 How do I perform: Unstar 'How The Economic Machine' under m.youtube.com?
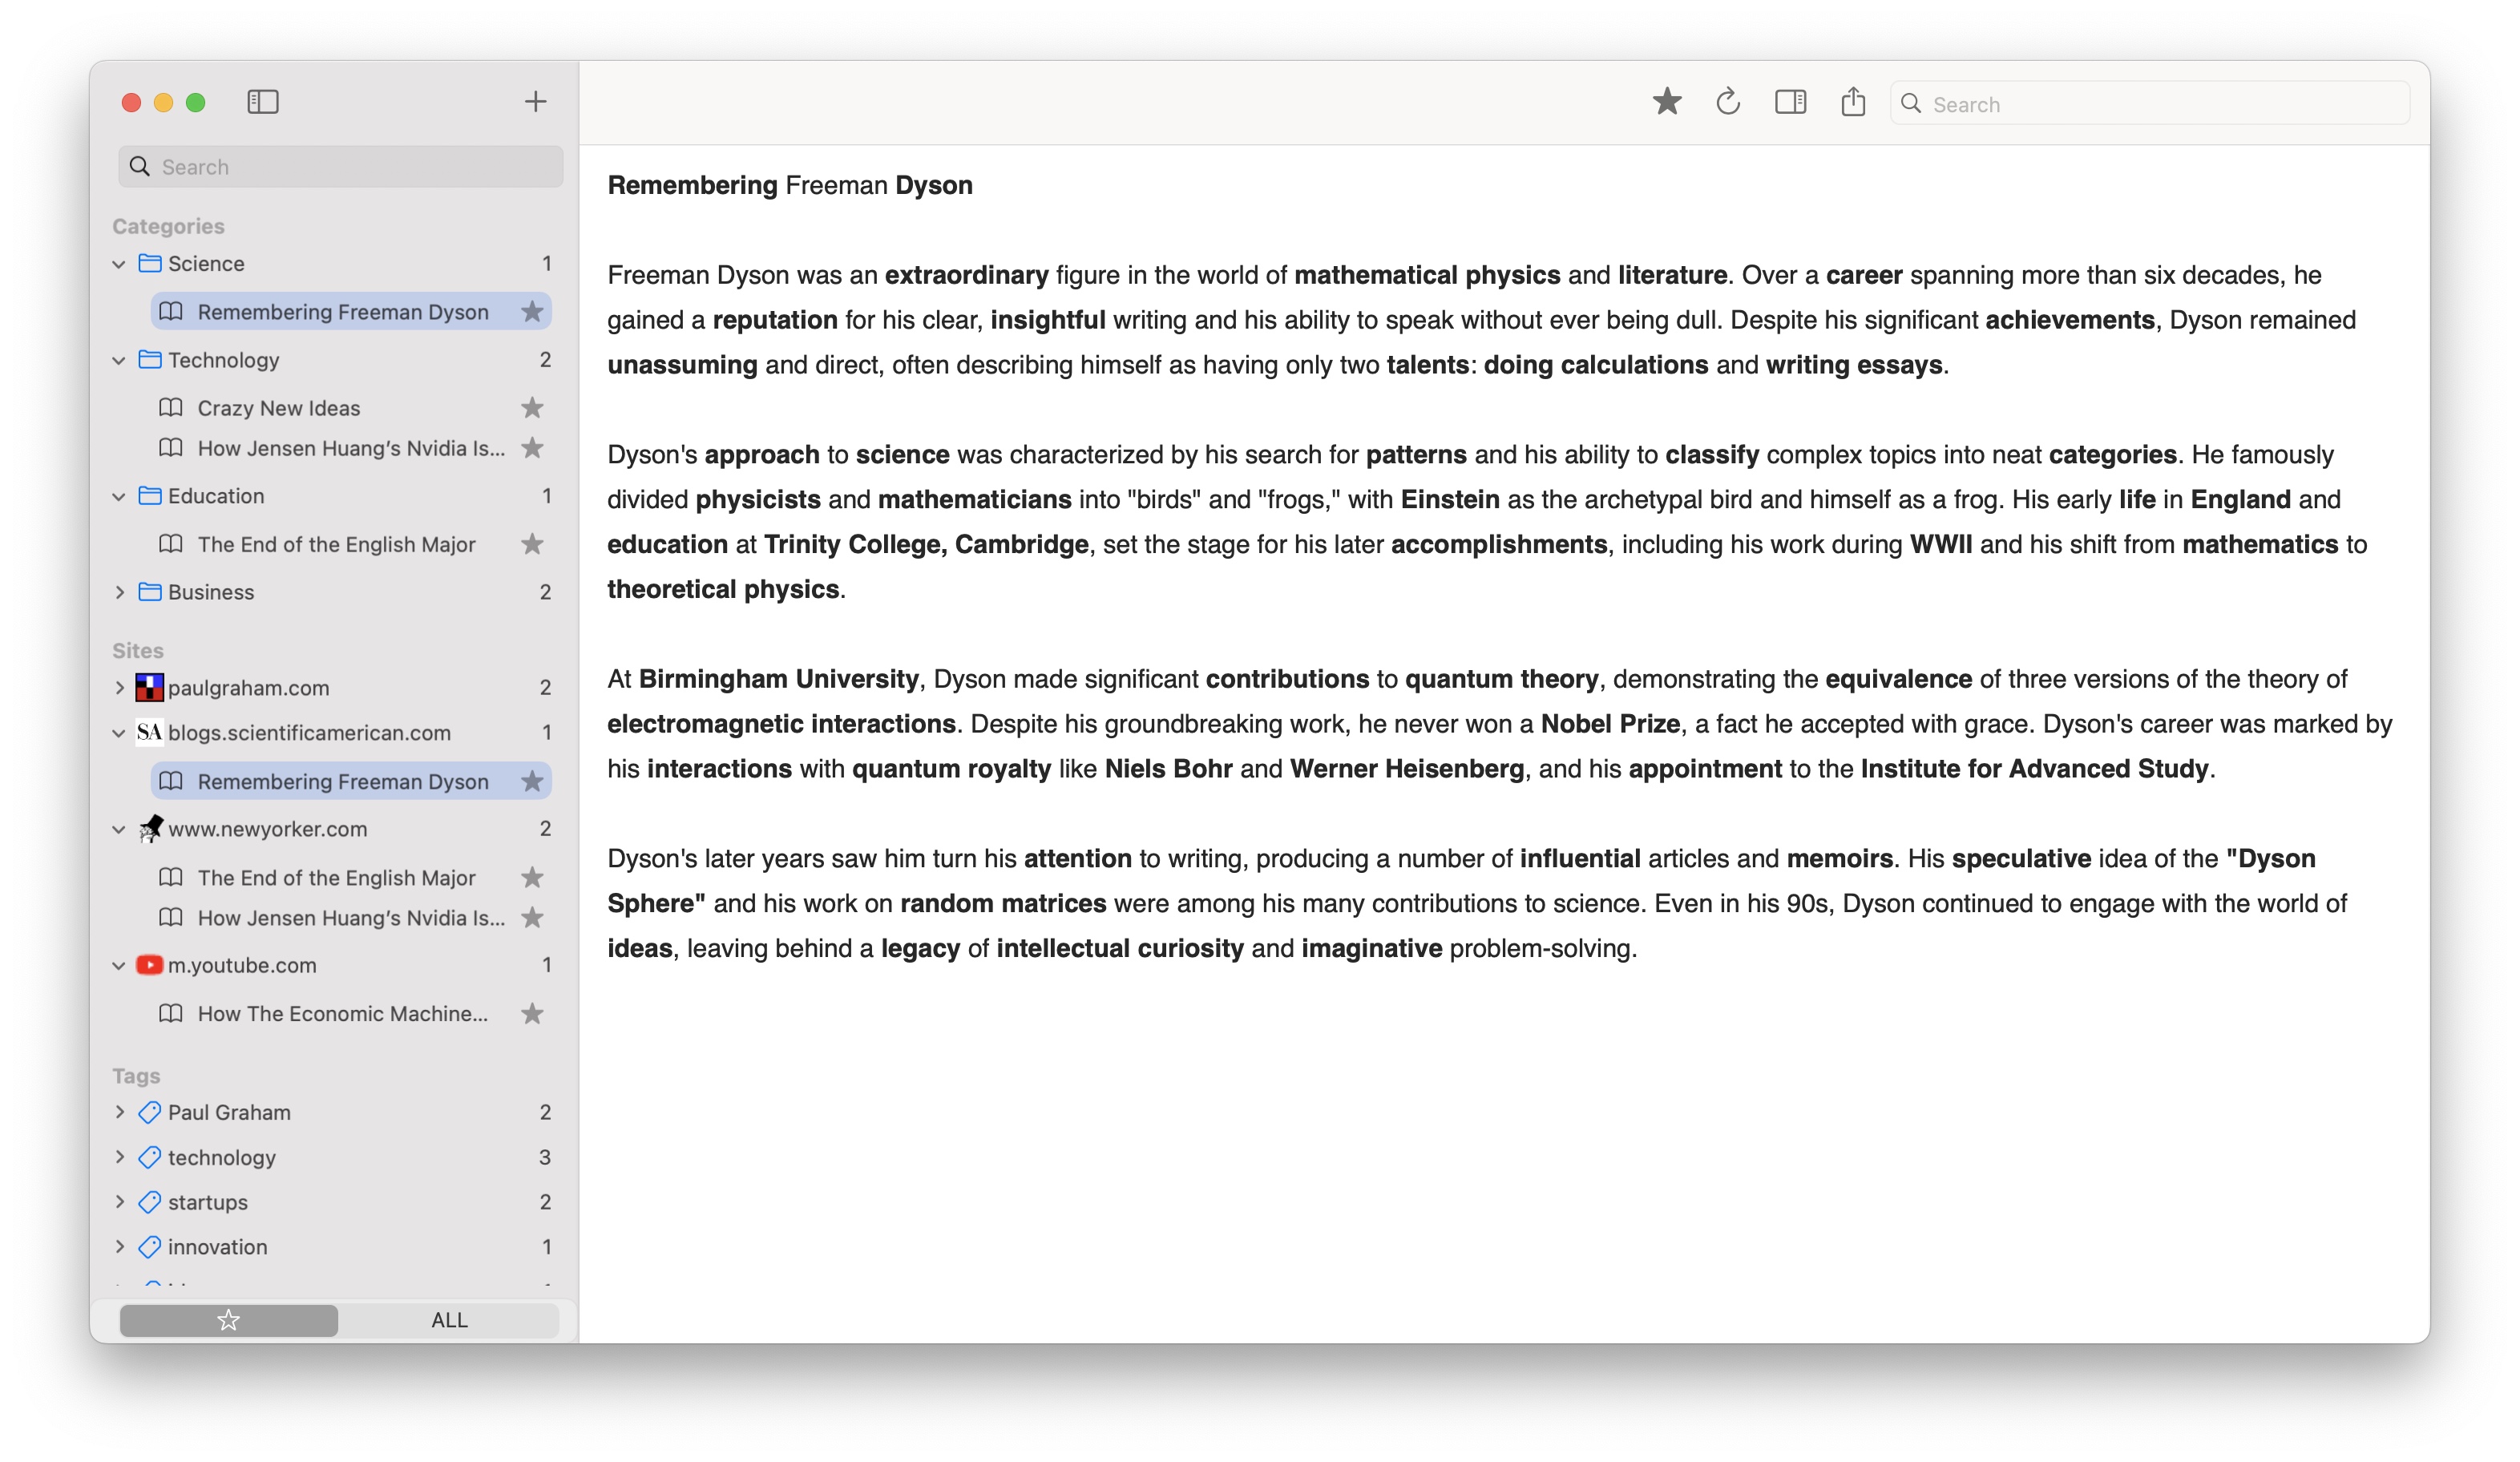coord(532,1014)
